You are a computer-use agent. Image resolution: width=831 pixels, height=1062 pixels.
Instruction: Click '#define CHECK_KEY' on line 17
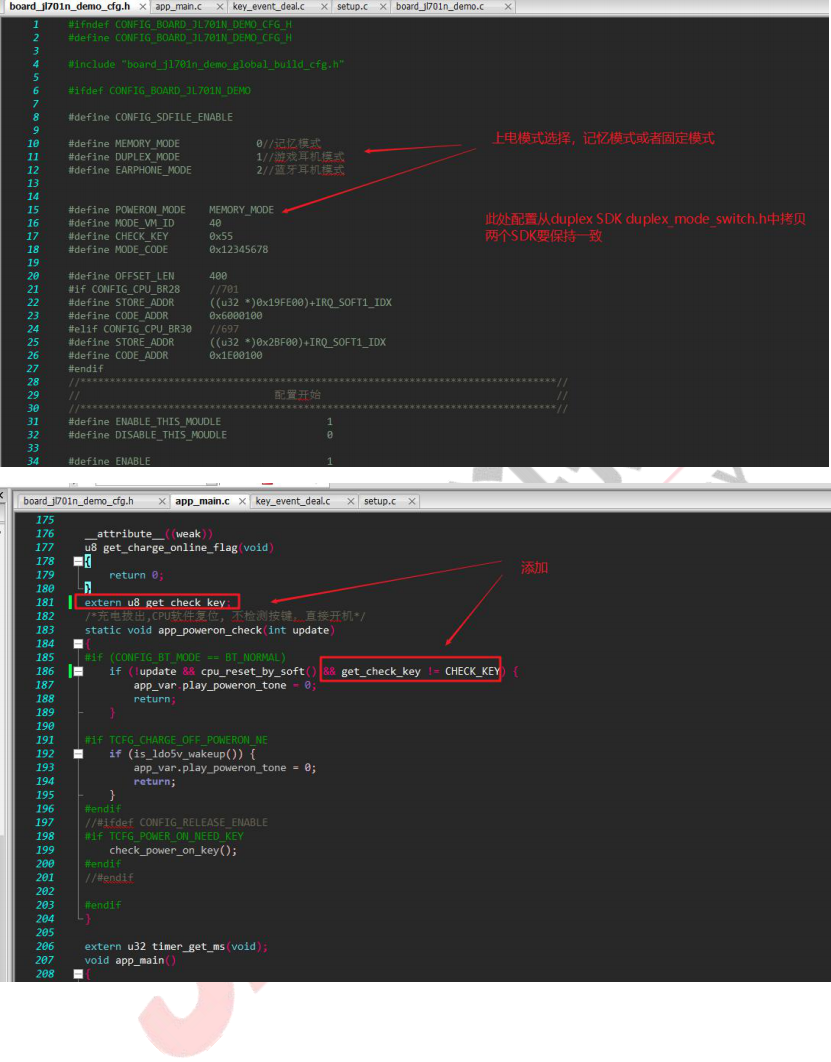point(150,236)
